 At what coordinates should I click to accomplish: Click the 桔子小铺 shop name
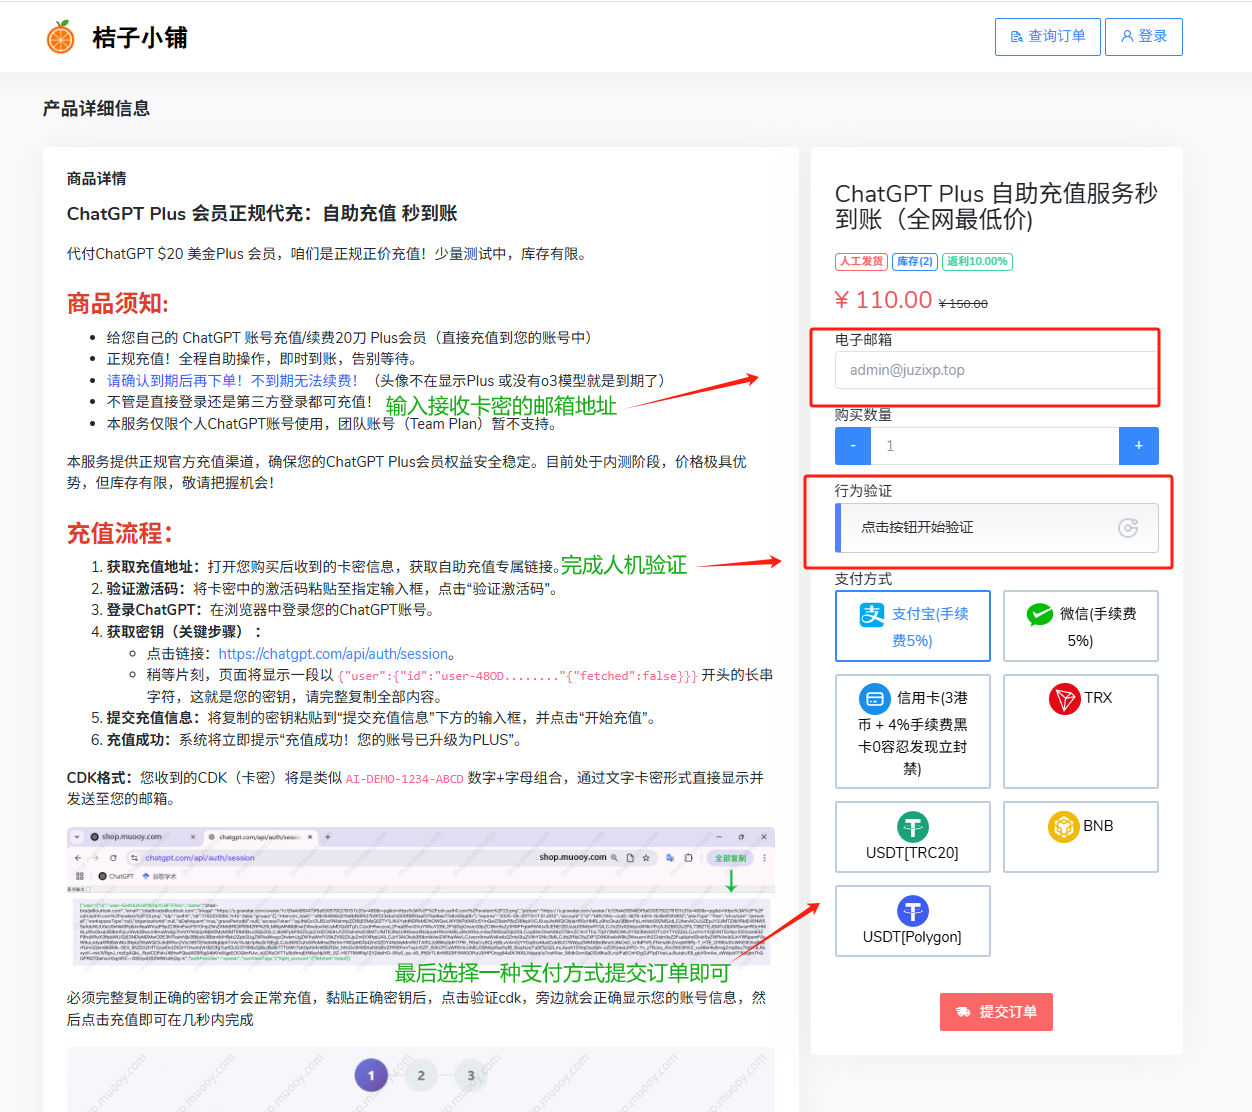140,38
